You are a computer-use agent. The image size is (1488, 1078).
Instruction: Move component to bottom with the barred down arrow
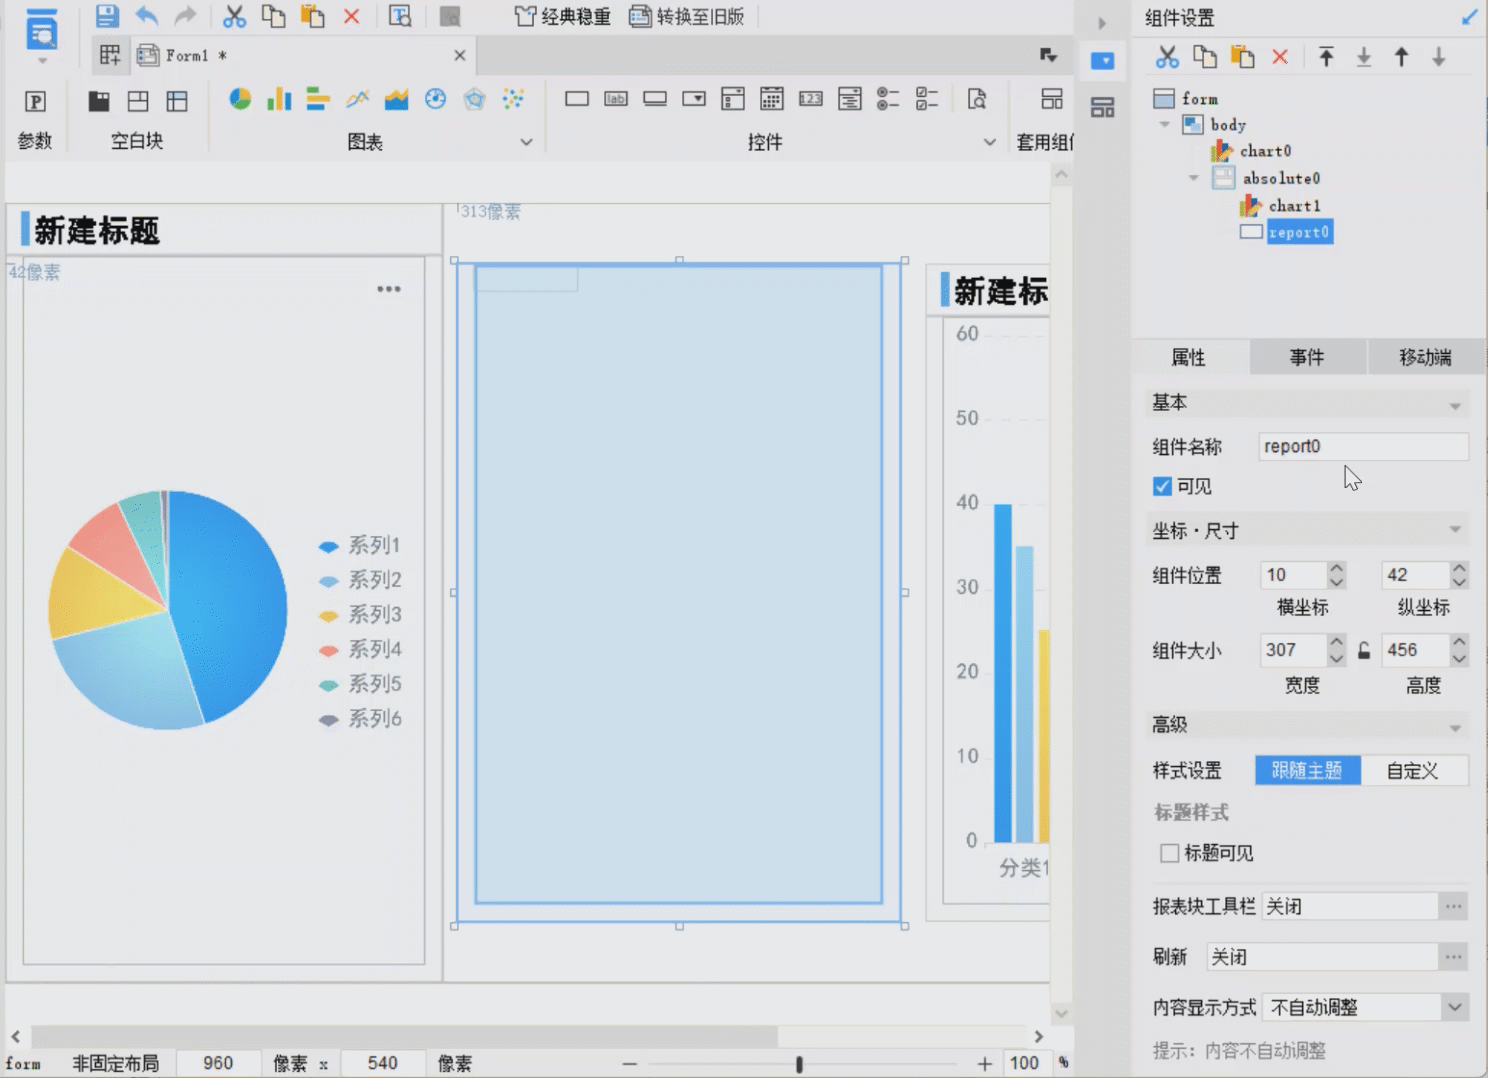tap(1364, 57)
